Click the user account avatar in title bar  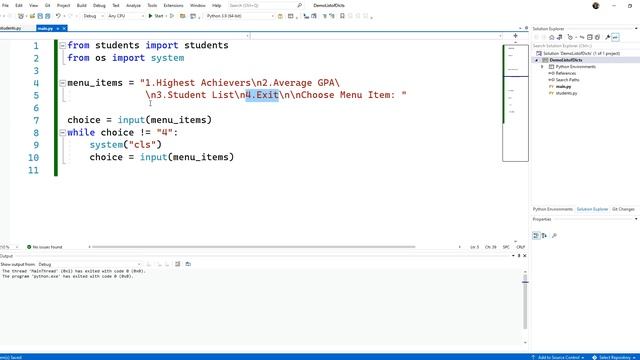(x=596, y=6)
